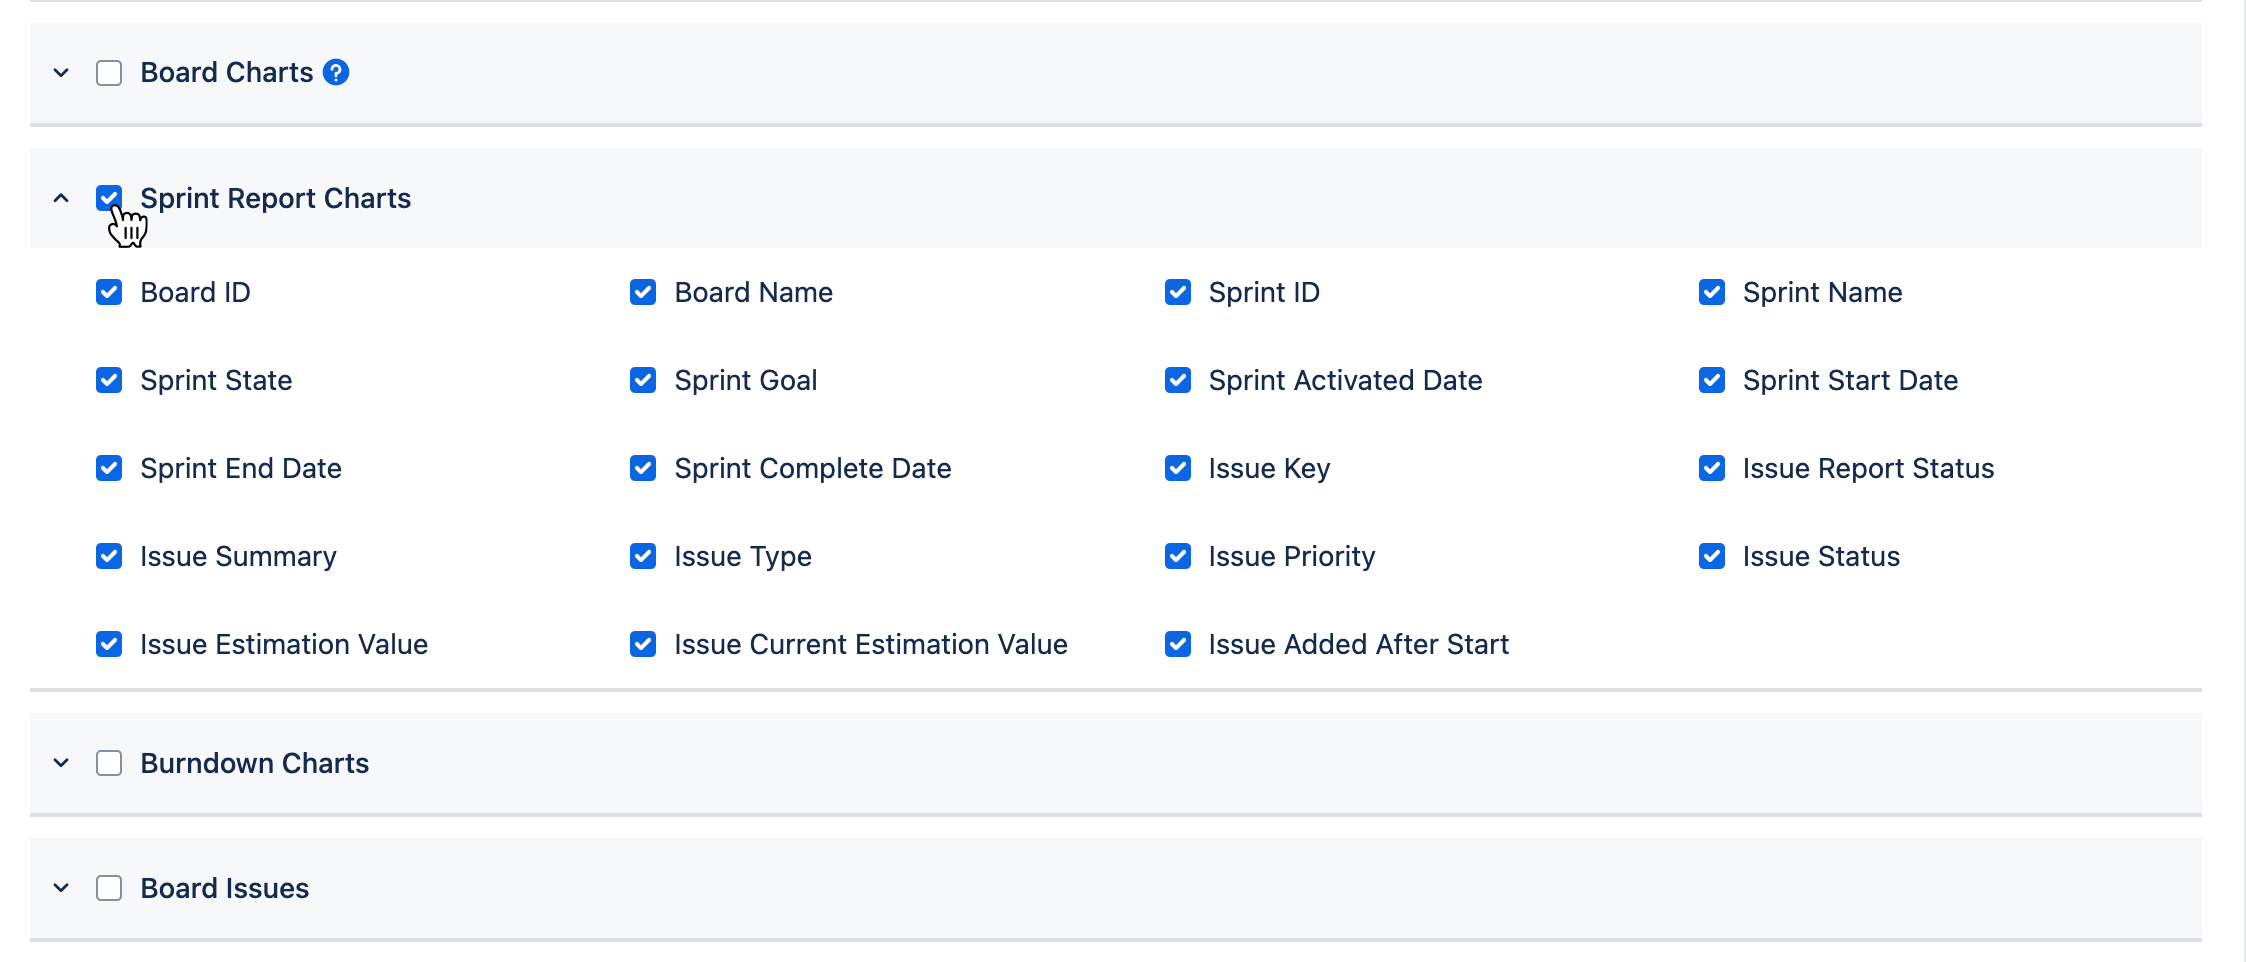
Task: Open the Board Charts help tooltip
Action: 336,71
